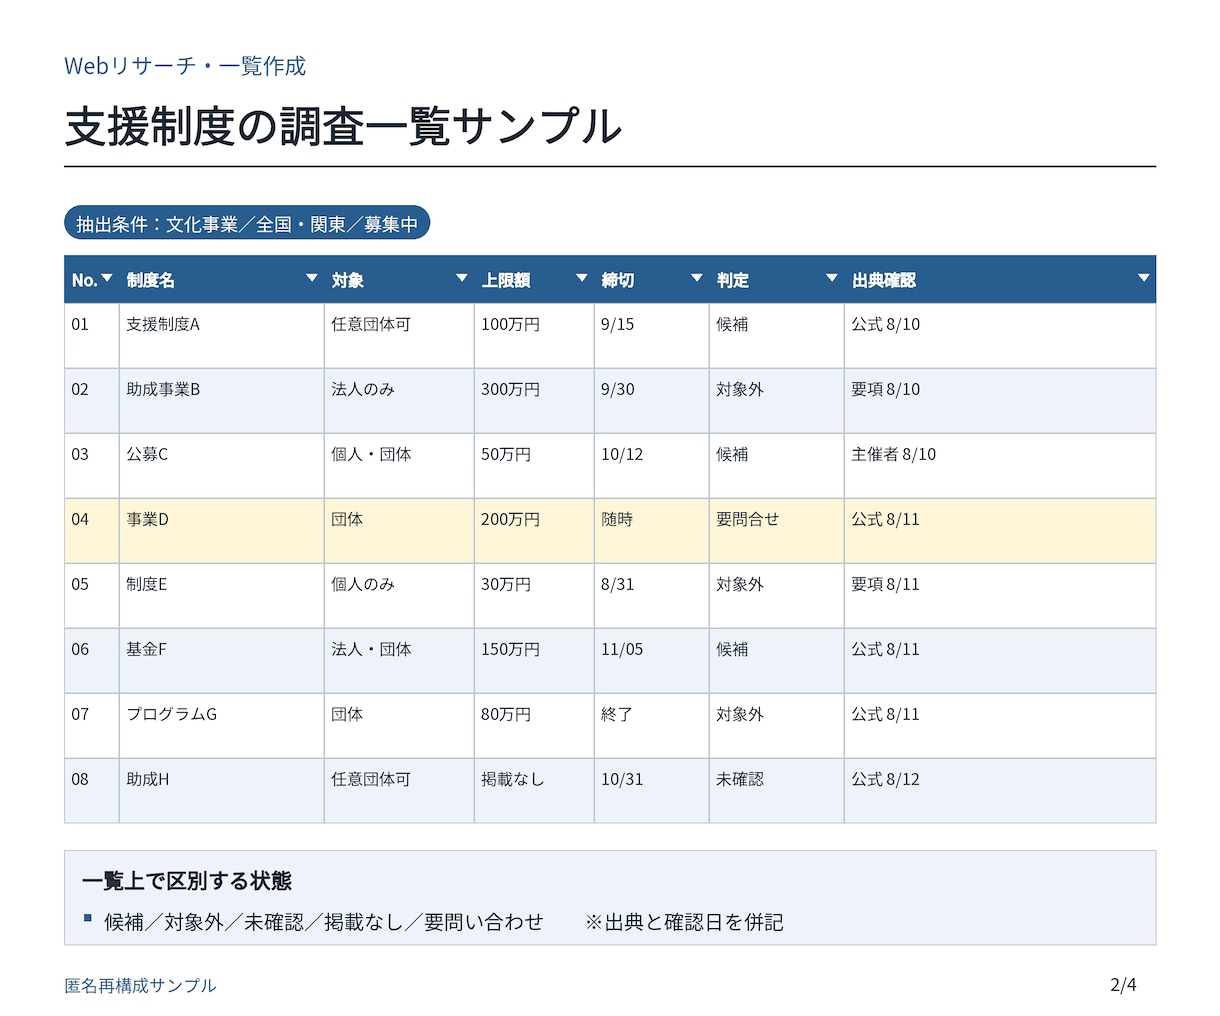Select source cell 要項 8/10
This screenshot has width=1220, height=1016.
pos(1000,400)
